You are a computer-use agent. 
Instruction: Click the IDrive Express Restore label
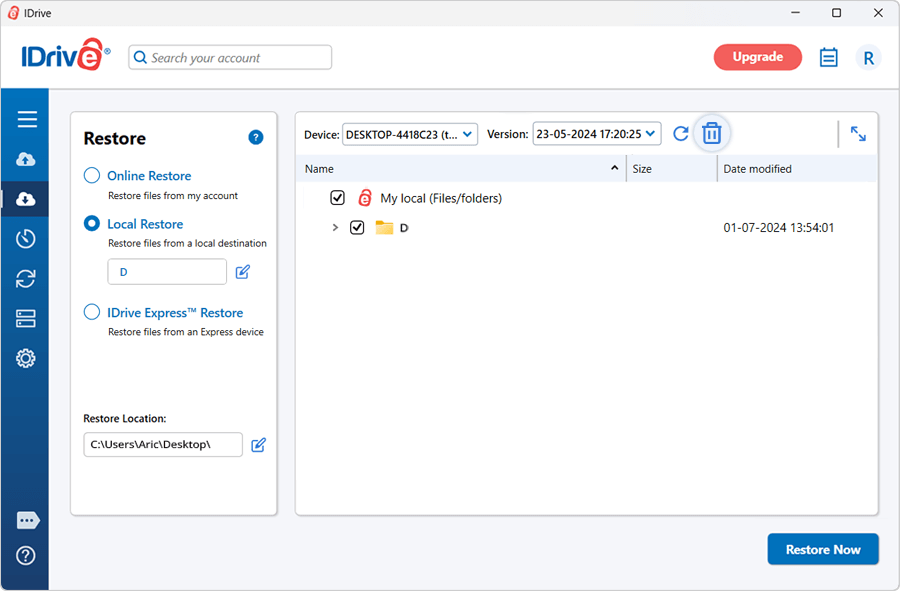tap(175, 313)
